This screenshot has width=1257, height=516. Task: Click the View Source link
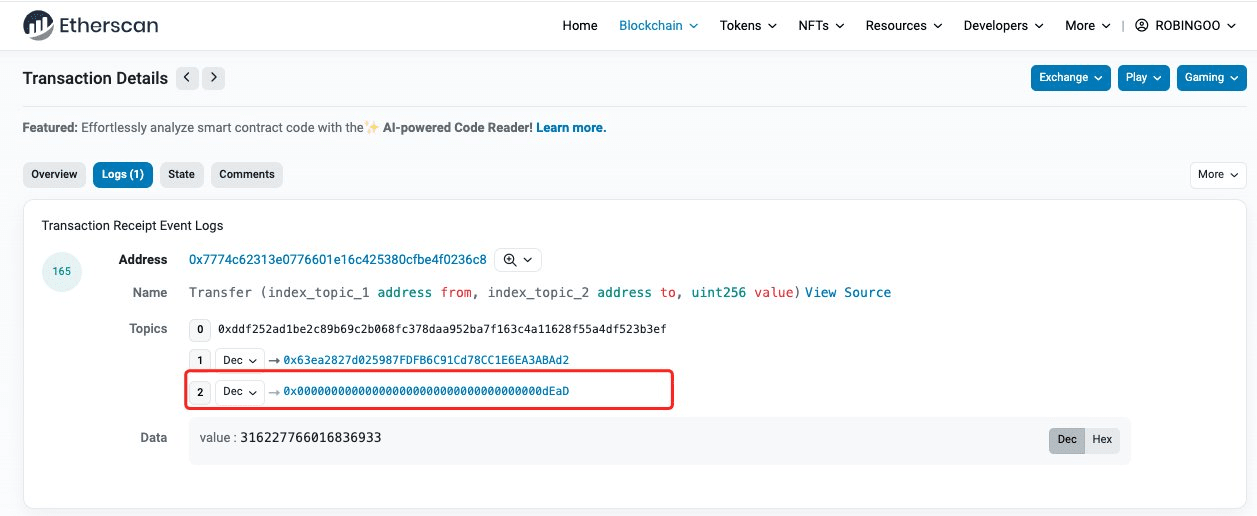coord(847,293)
